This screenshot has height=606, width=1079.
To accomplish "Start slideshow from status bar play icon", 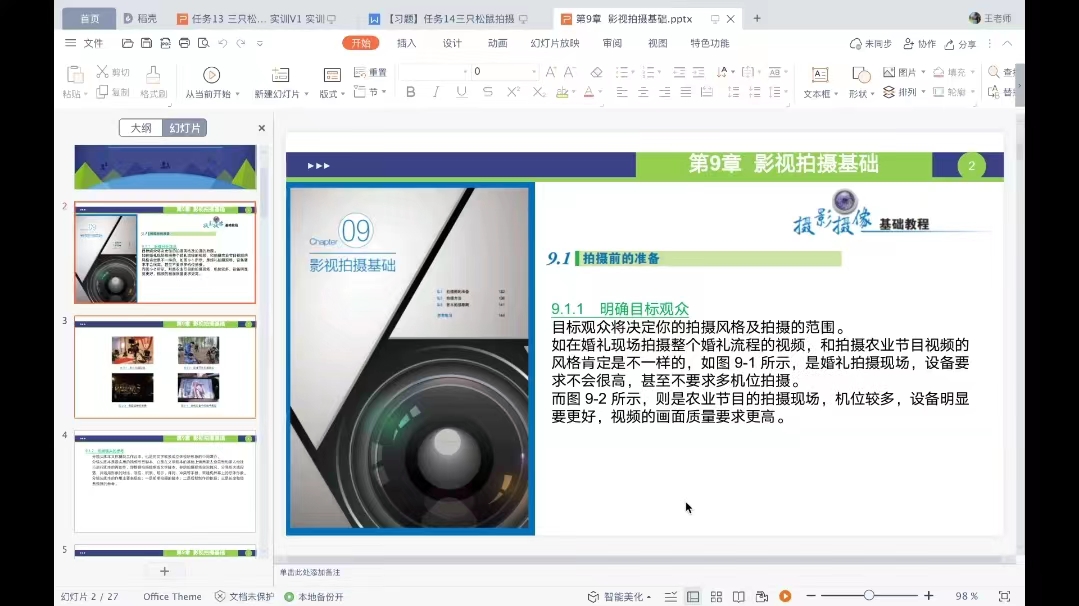I will (x=785, y=596).
